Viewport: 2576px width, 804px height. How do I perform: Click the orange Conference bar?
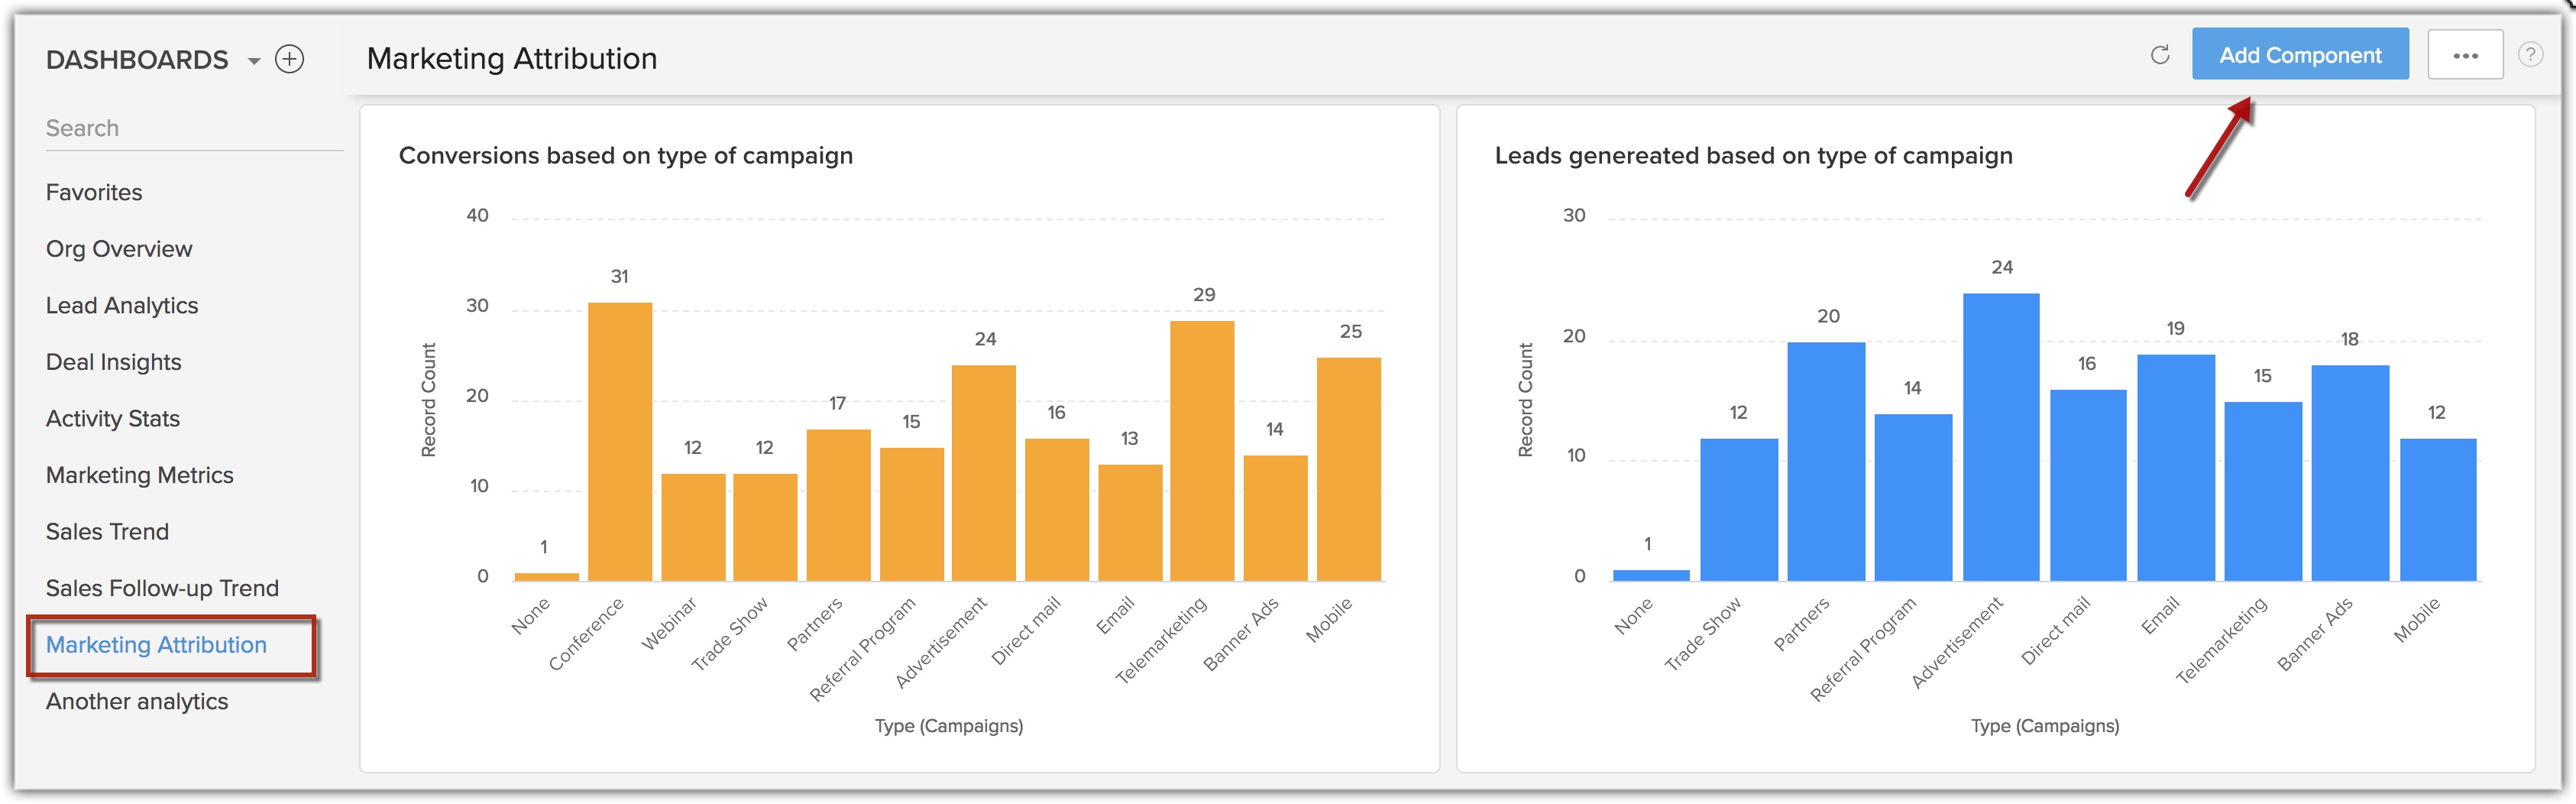pos(620,442)
